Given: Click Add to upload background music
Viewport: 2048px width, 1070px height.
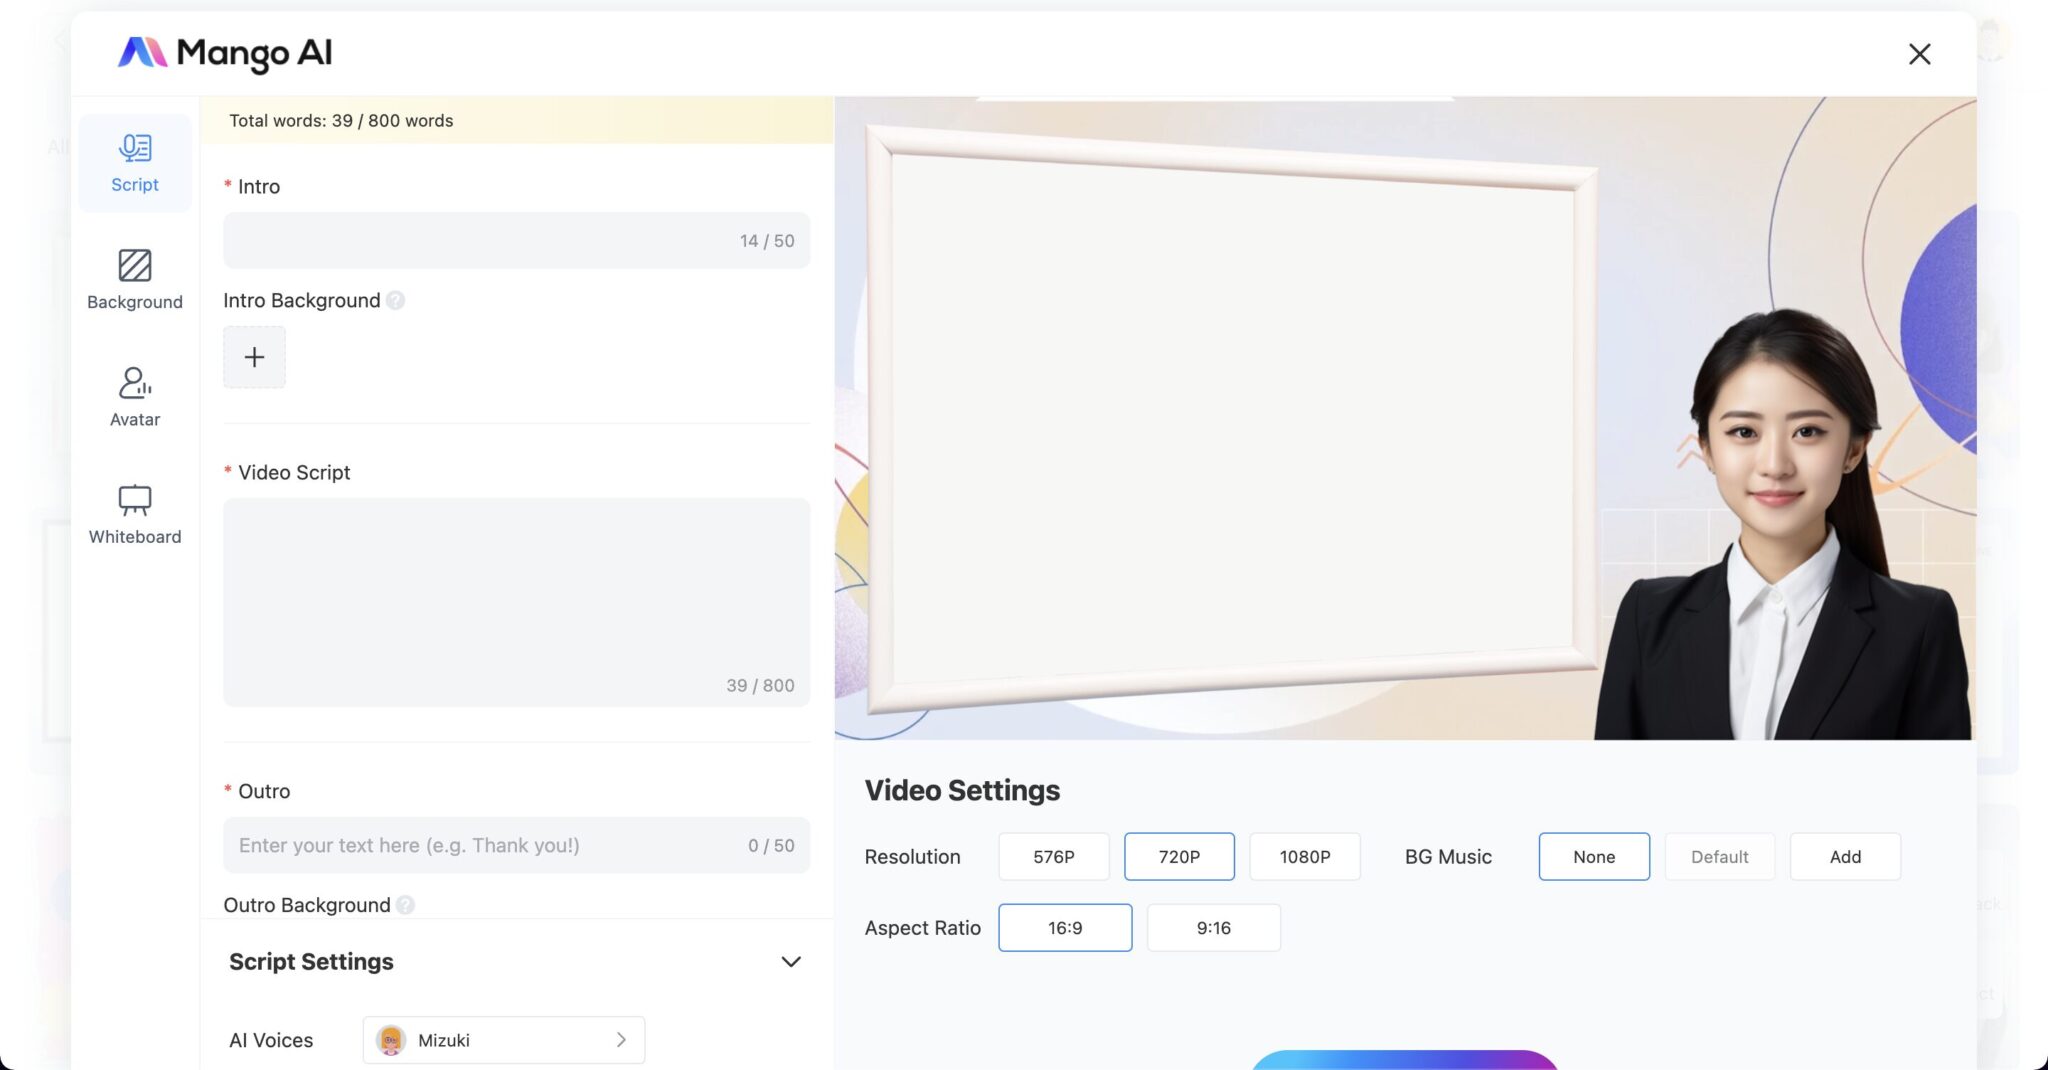Looking at the screenshot, I should tap(1844, 856).
